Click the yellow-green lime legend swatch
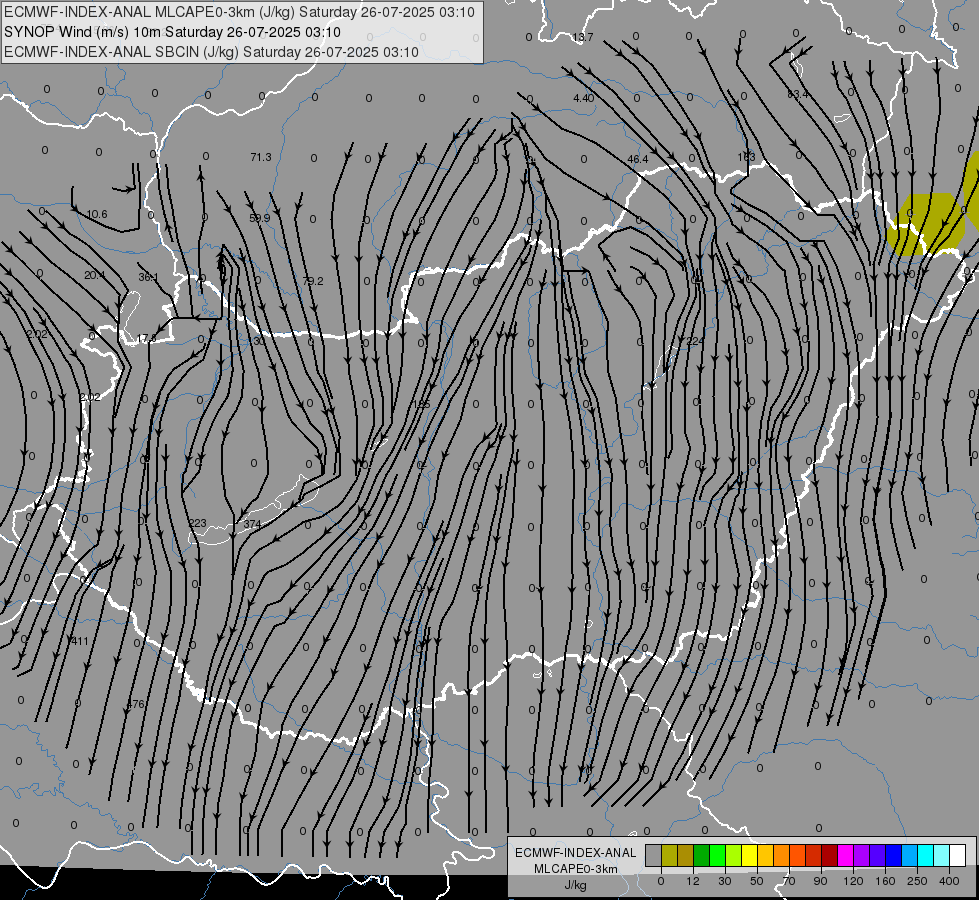The width and height of the screenshot is (979, 900). coord(734,855)
